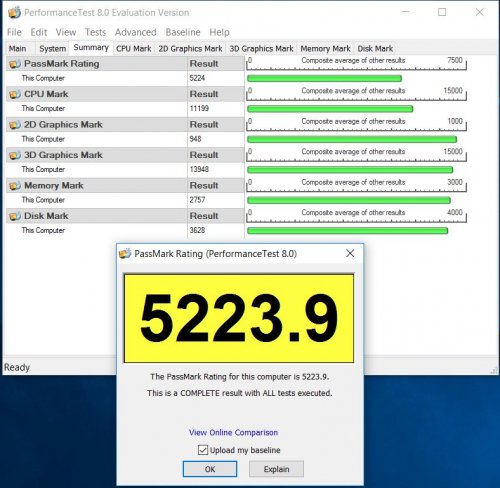Click the Disk Mark section icon
The width and height of the screenshot is (500, 488).
(x=15, y=216)
